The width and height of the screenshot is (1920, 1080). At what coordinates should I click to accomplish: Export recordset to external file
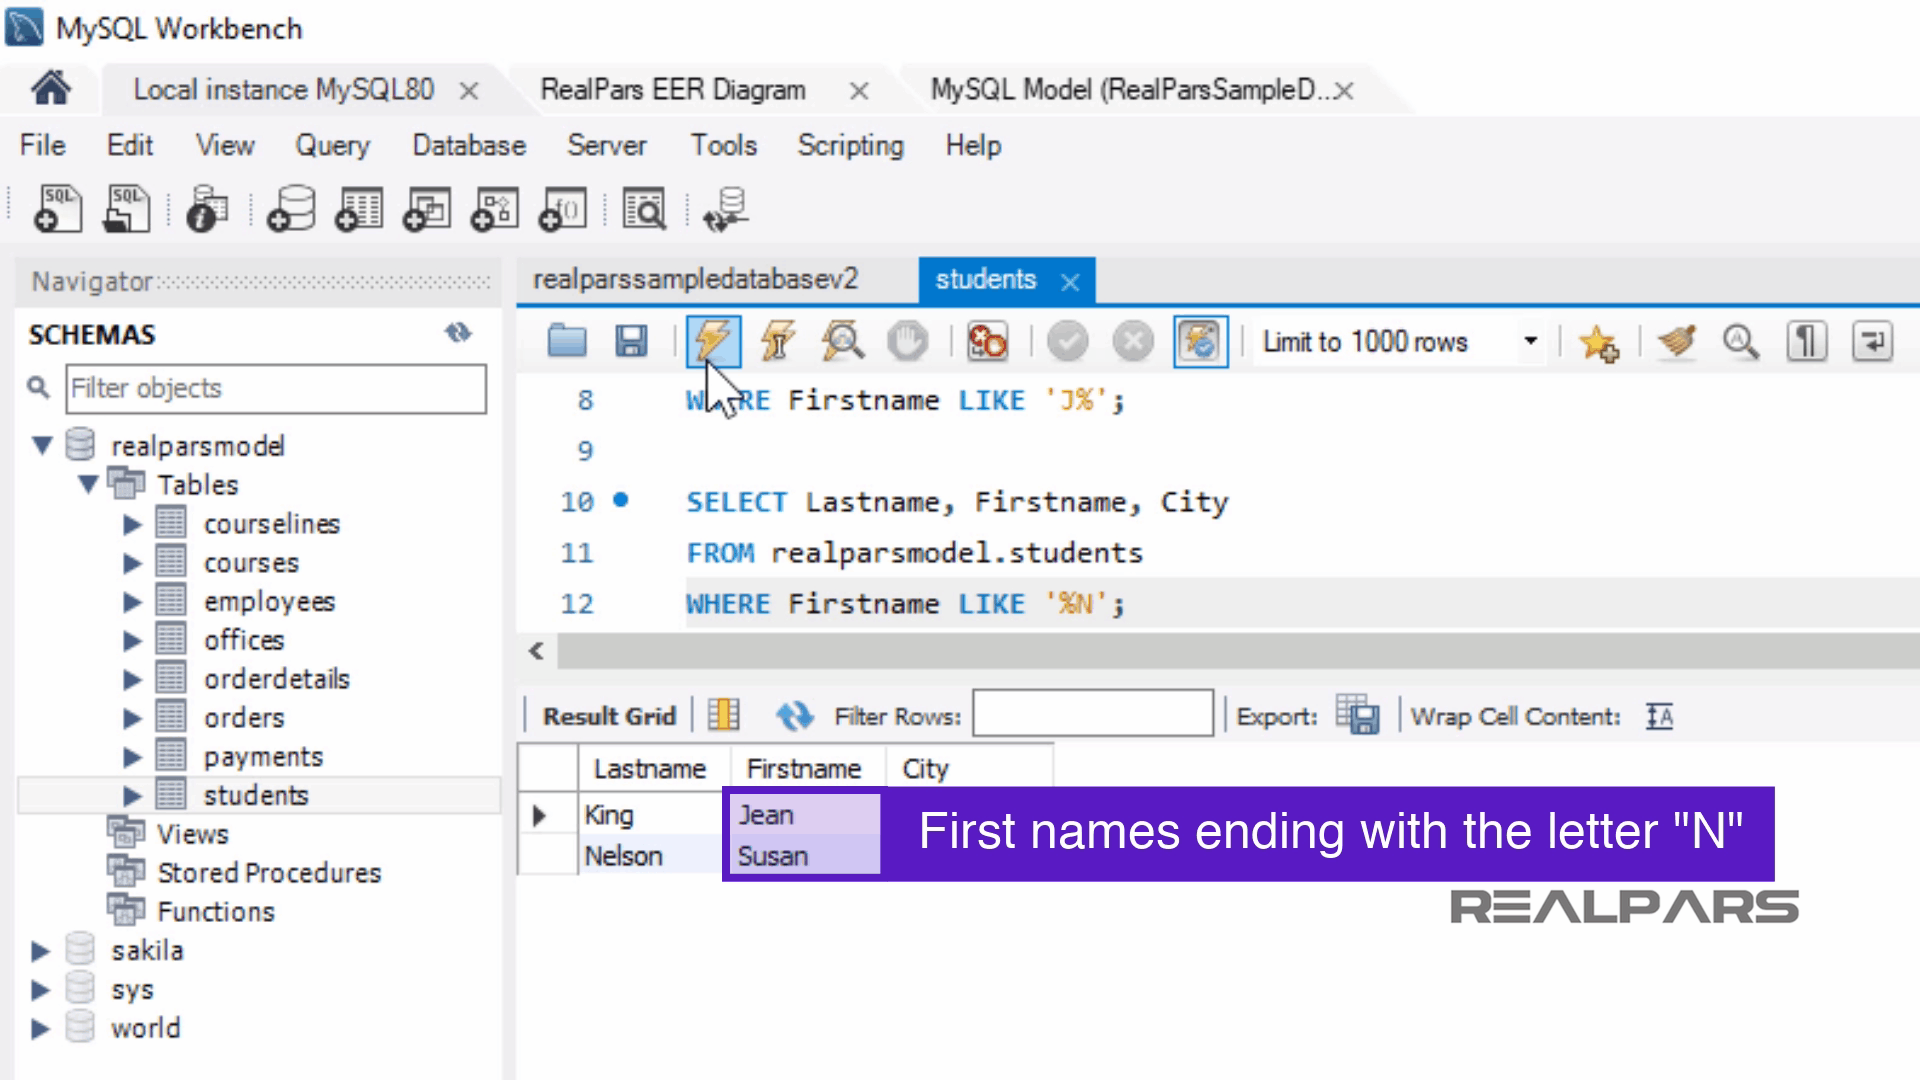coord(1358,716)
